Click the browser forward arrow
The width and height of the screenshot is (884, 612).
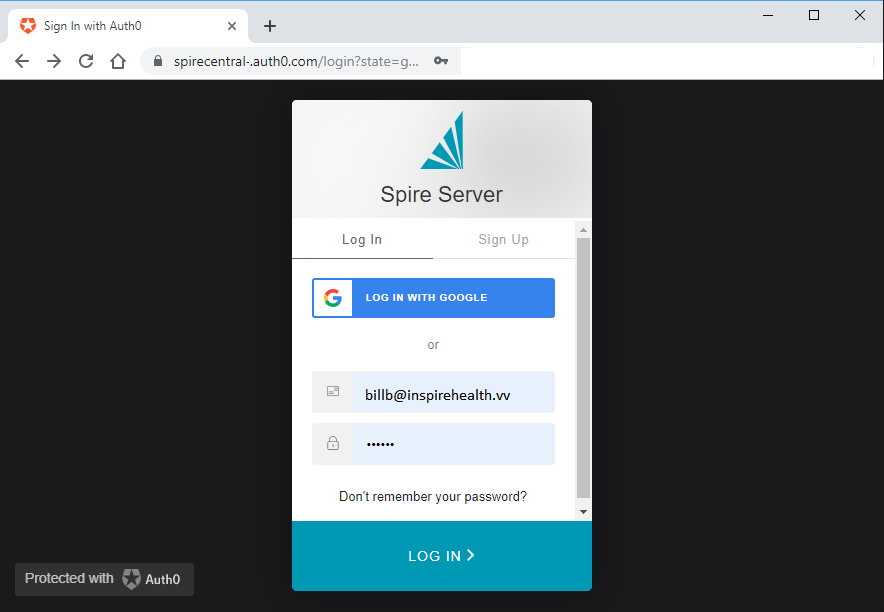pyautogui.click(x=54, y=61)
